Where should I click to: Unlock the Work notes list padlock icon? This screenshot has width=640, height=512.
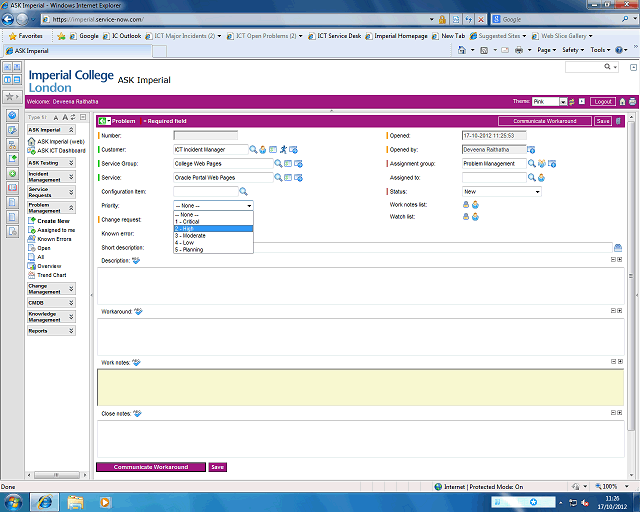[465, 204]
